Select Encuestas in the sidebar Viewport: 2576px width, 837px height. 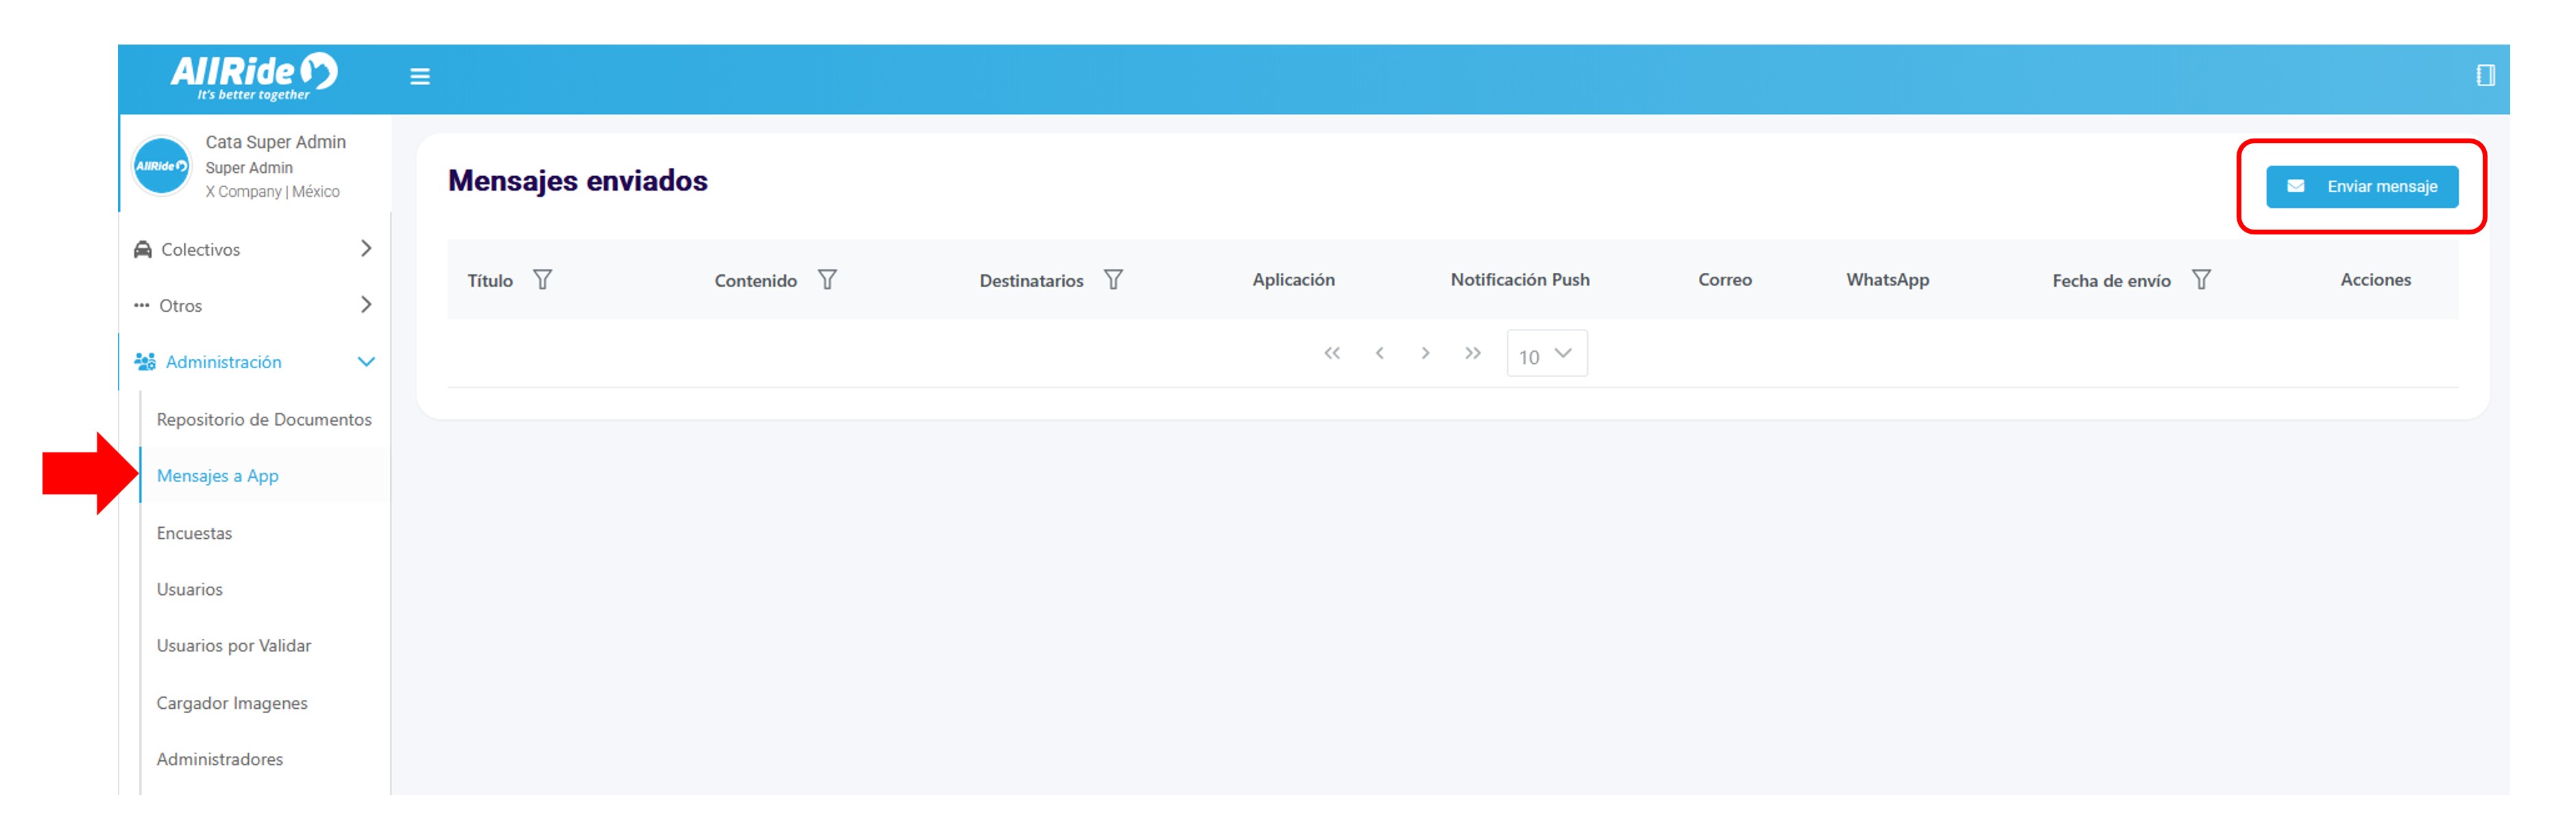pyautogui.click(x=194, y=534)
